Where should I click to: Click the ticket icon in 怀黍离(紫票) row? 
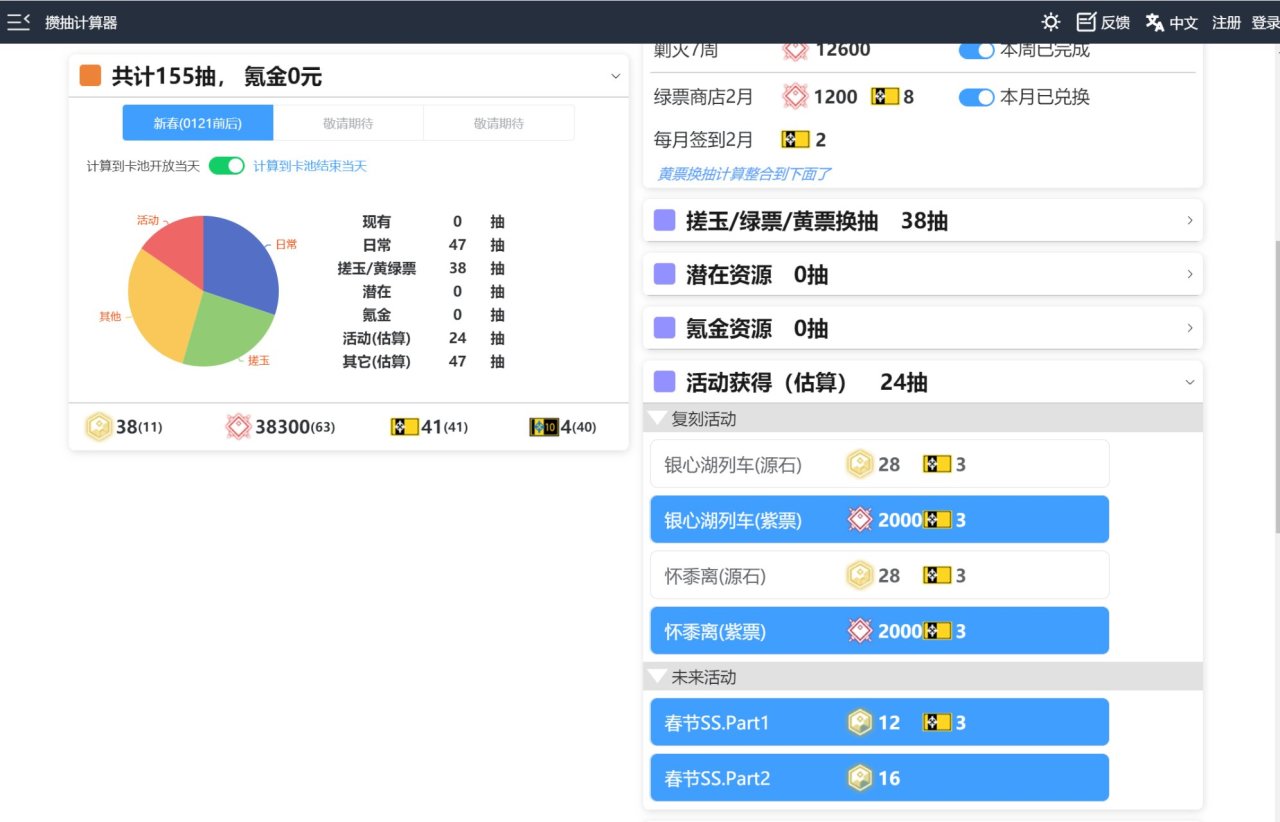936,631
